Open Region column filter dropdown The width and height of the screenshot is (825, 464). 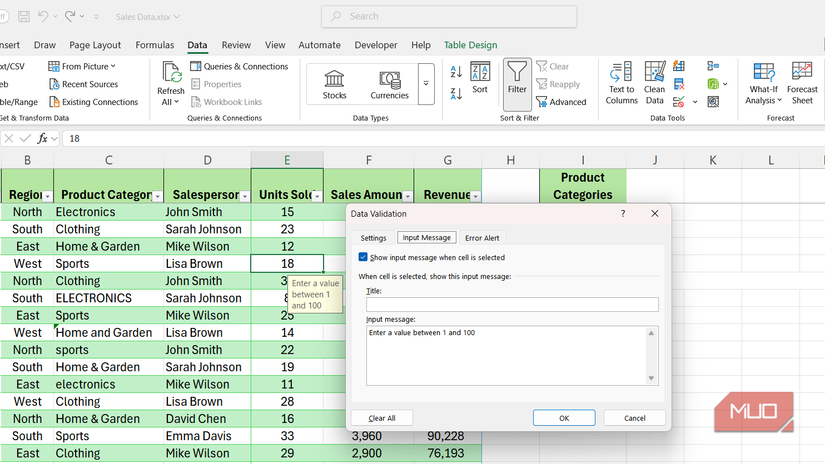click(47, 197)
